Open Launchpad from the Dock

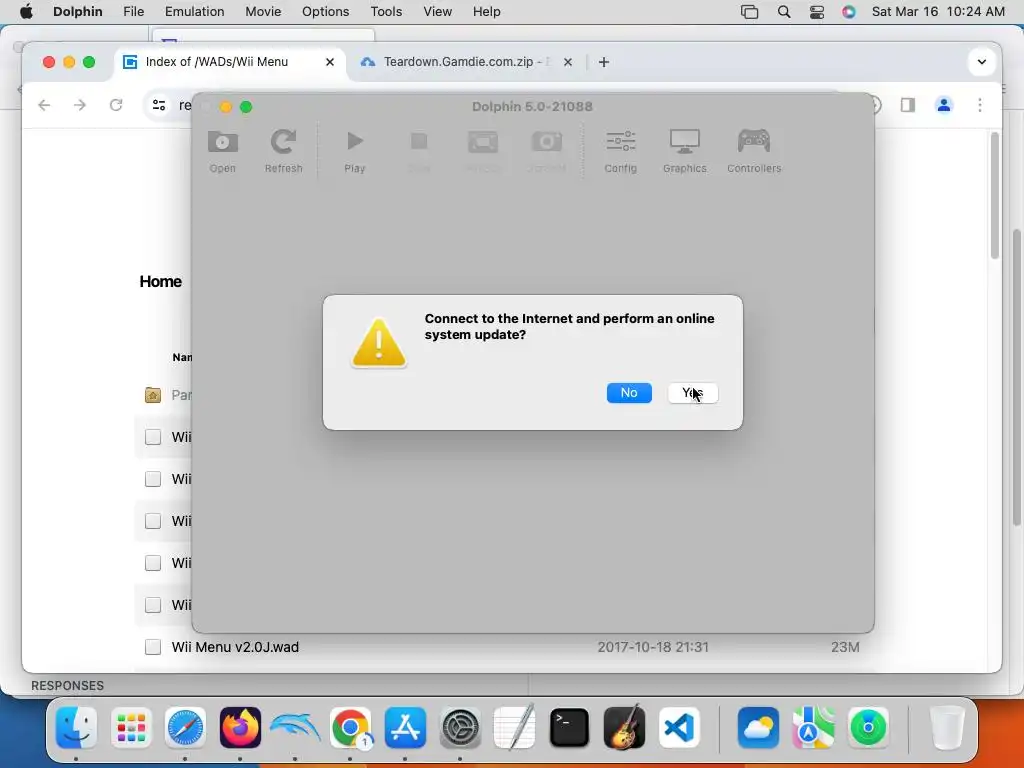(131, 728)
